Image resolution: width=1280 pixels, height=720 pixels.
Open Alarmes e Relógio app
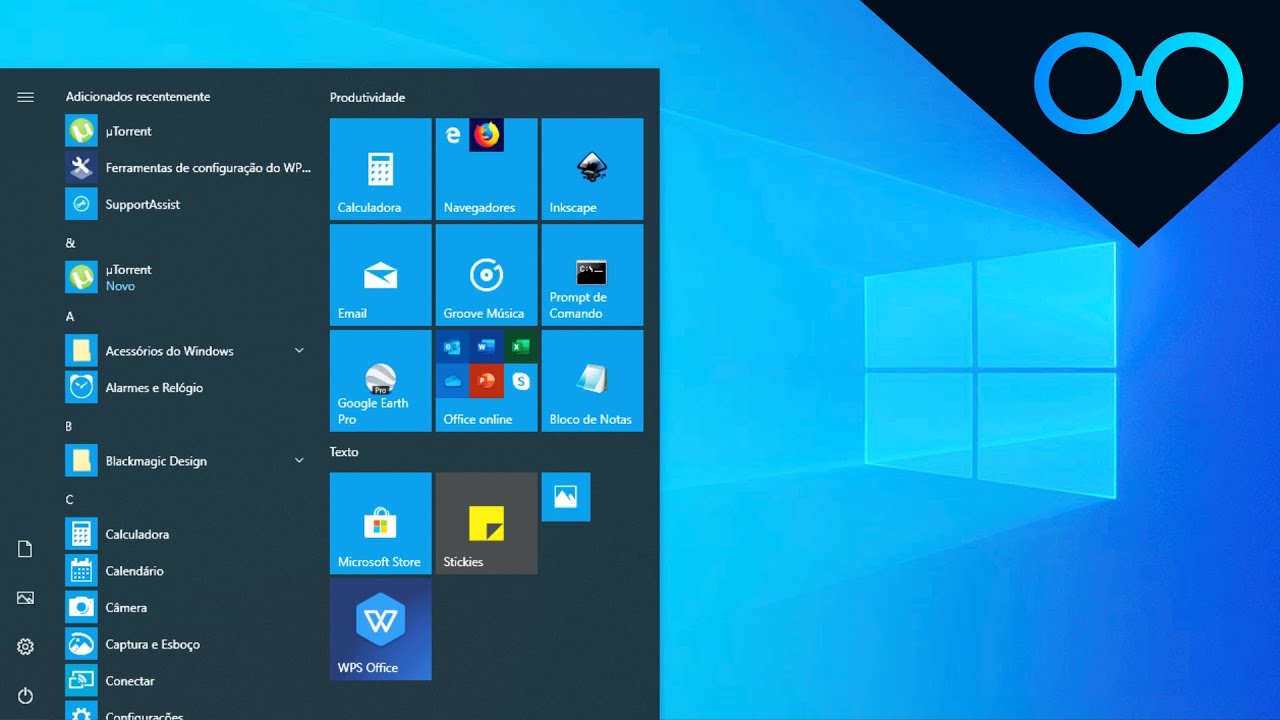point(188,387)
